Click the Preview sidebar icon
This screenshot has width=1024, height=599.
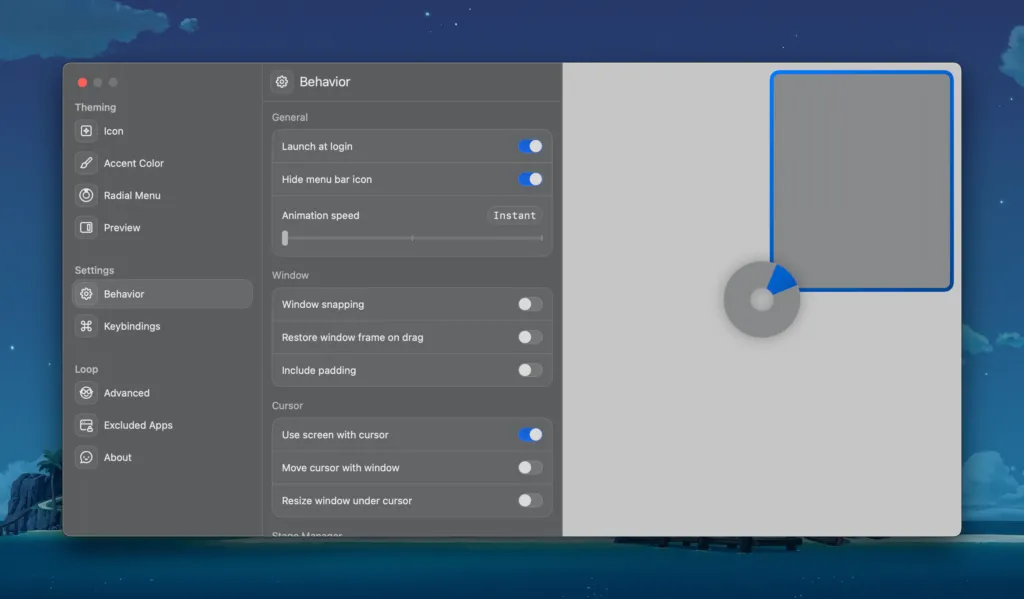coord(86,227)
